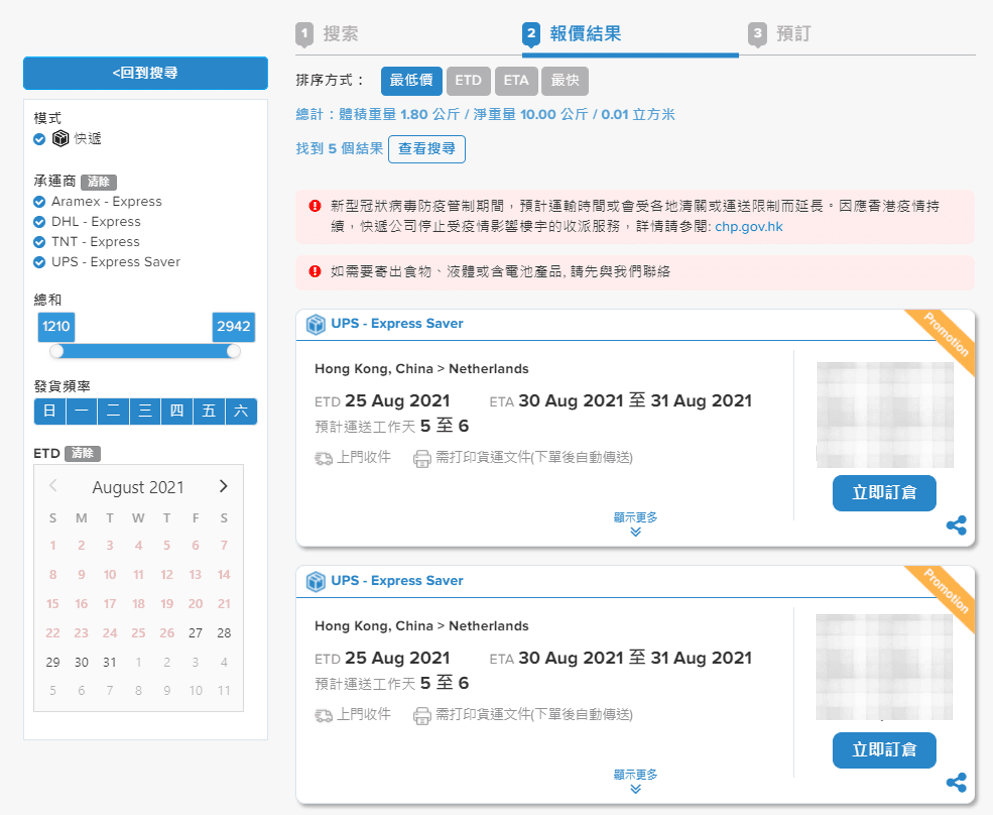
Task: Click the <回到搜尋 back button
Action: click(146, 73)
